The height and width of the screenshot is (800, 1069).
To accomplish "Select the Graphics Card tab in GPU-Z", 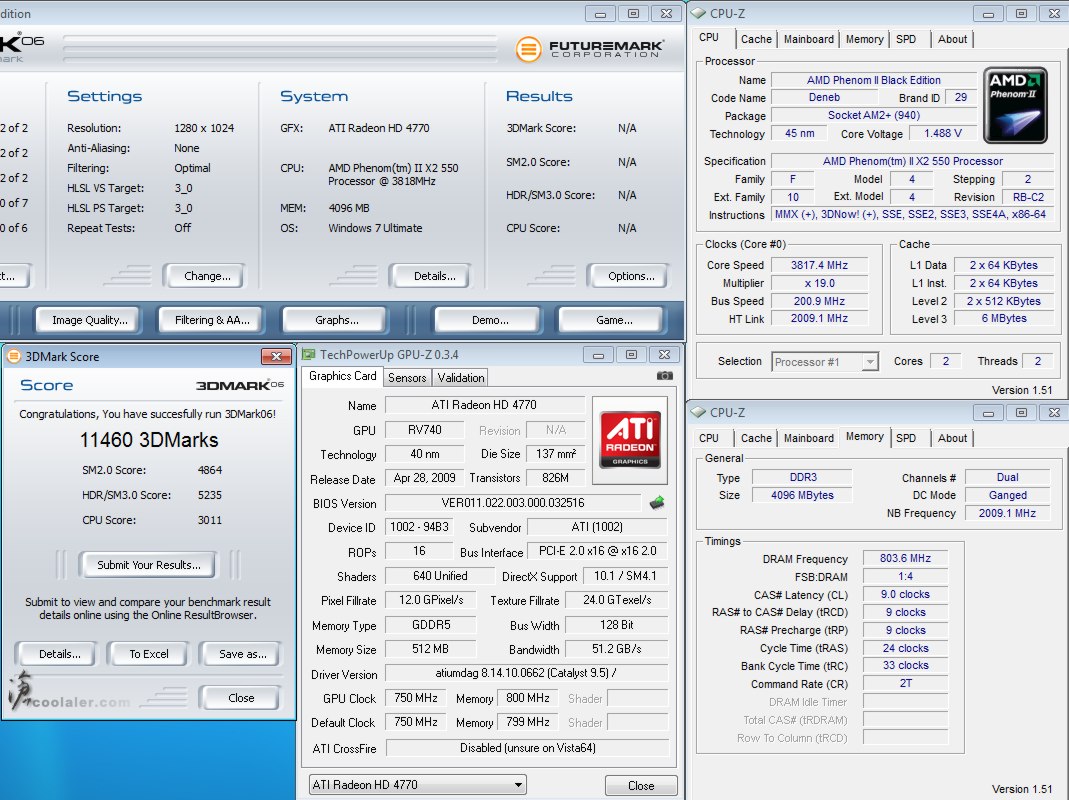I will [342, 376].
